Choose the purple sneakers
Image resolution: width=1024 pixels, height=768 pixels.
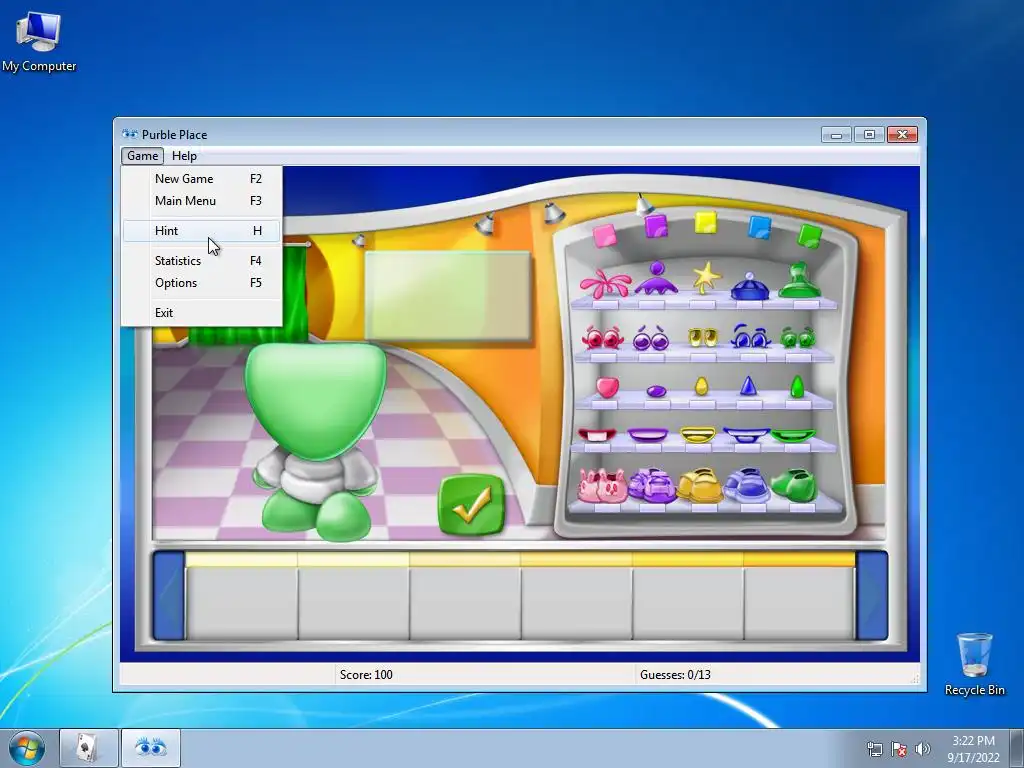652,485
